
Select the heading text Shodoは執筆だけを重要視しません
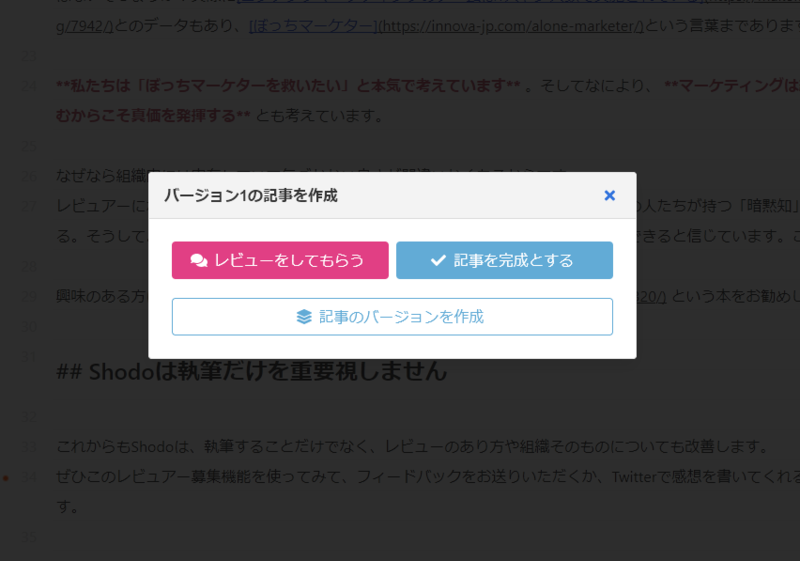coord(268,371)
